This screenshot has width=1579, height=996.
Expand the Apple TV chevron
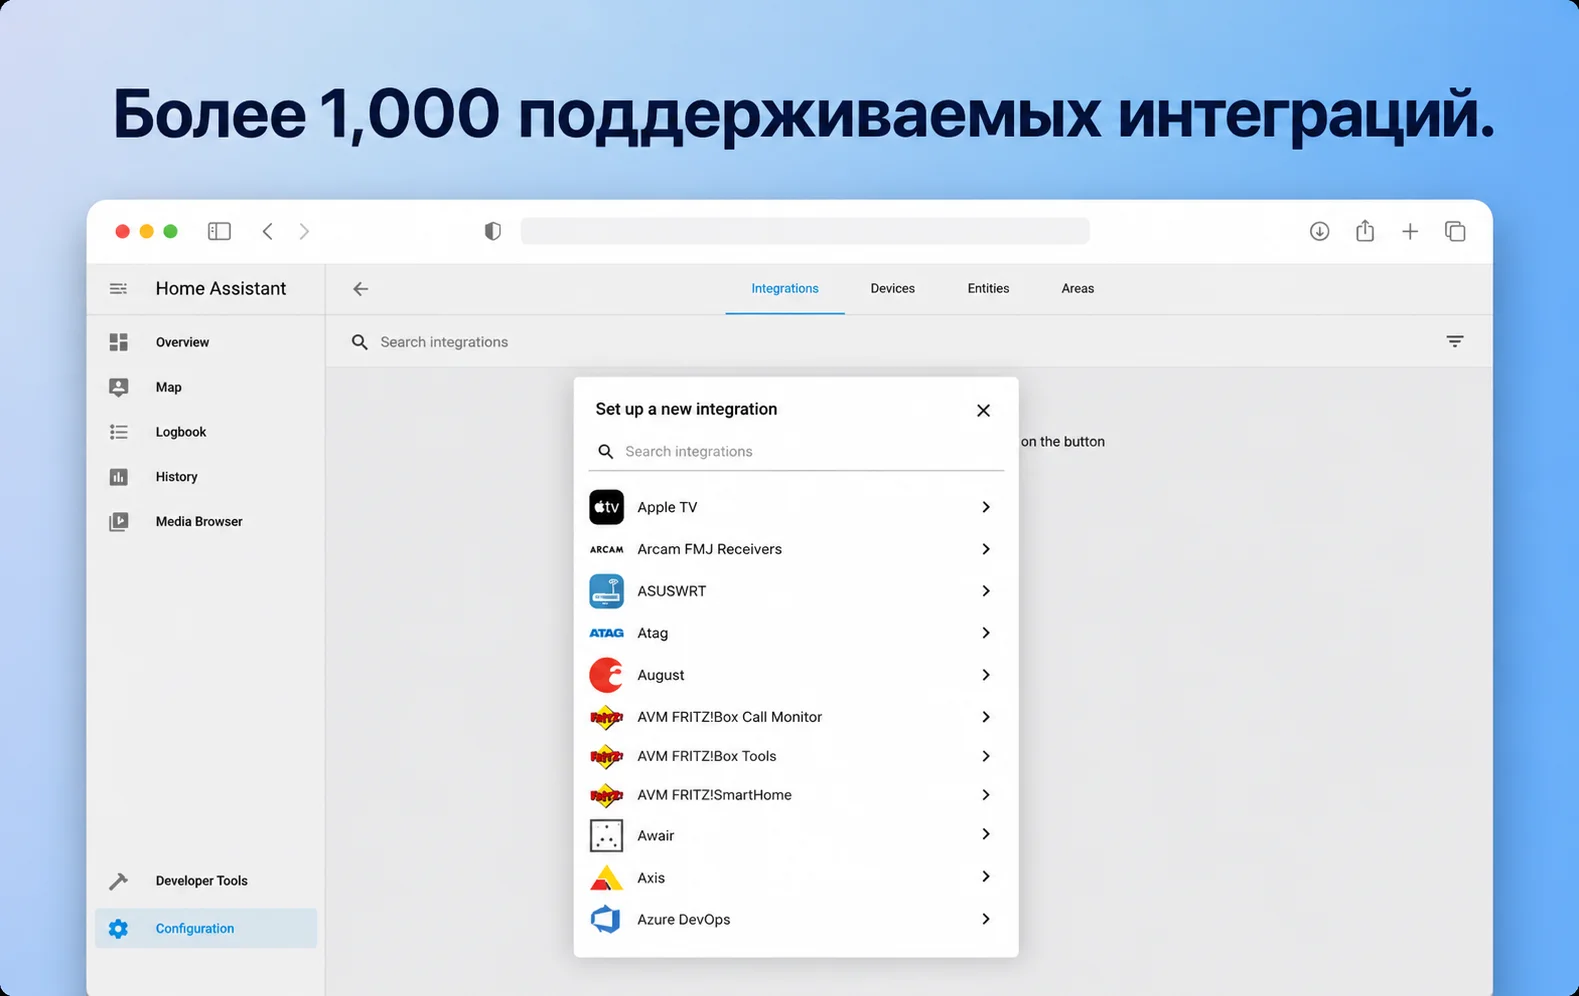click(x=986, y=507)
